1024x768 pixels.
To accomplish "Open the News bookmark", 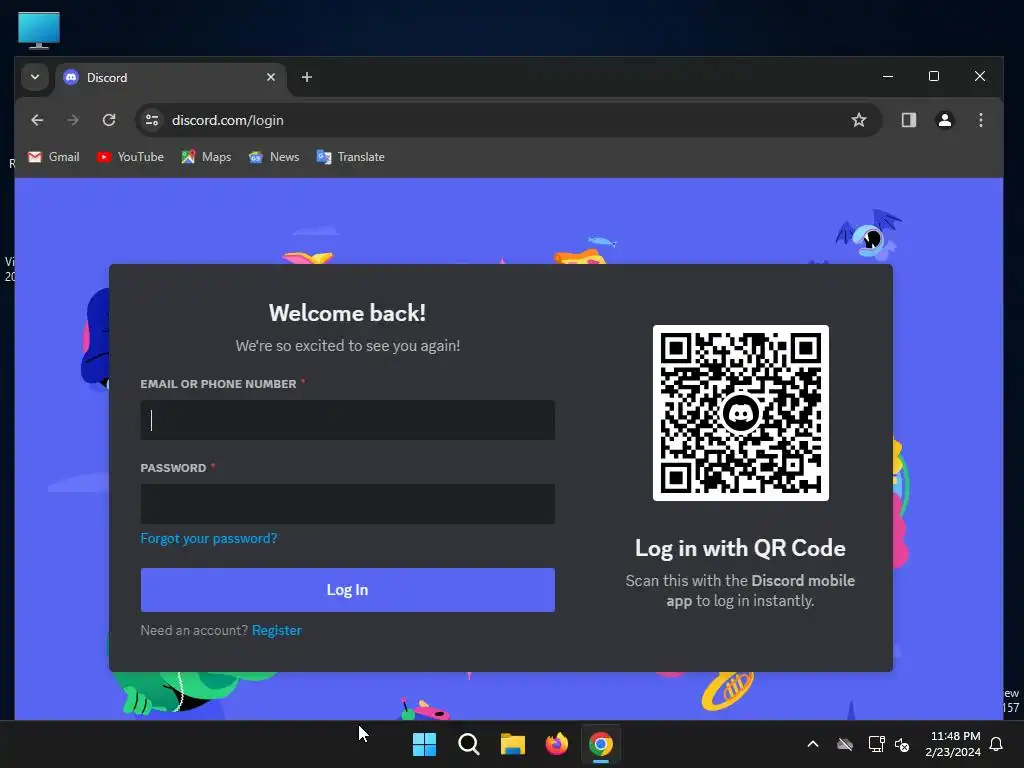I will (x=274, y=157).
